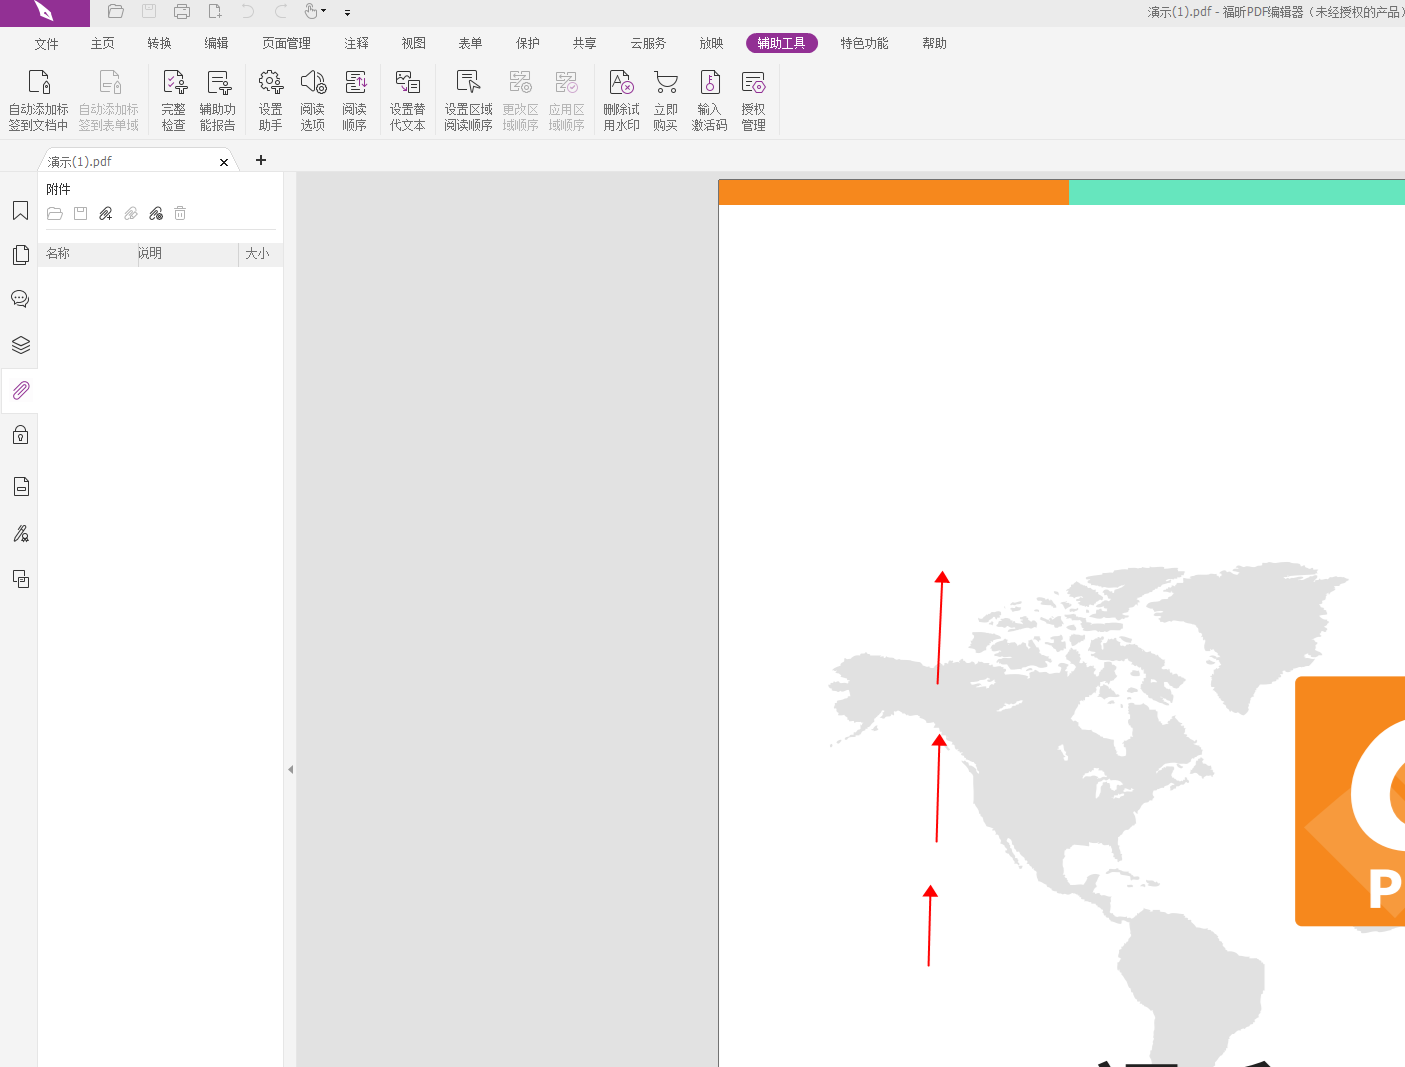Click the 立即购买 buy now button
The width and height of the screenshot is (1405, 1067).
pyautogui.click(x=665, y=99)
